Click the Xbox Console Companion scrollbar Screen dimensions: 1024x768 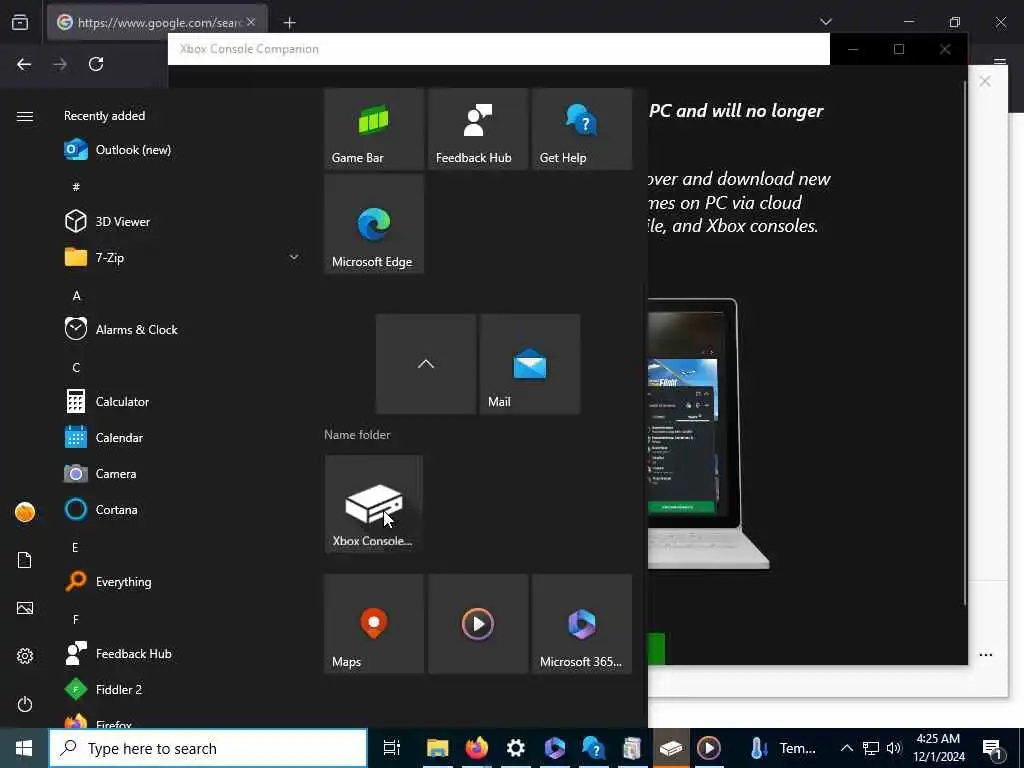tap(965, 343)
